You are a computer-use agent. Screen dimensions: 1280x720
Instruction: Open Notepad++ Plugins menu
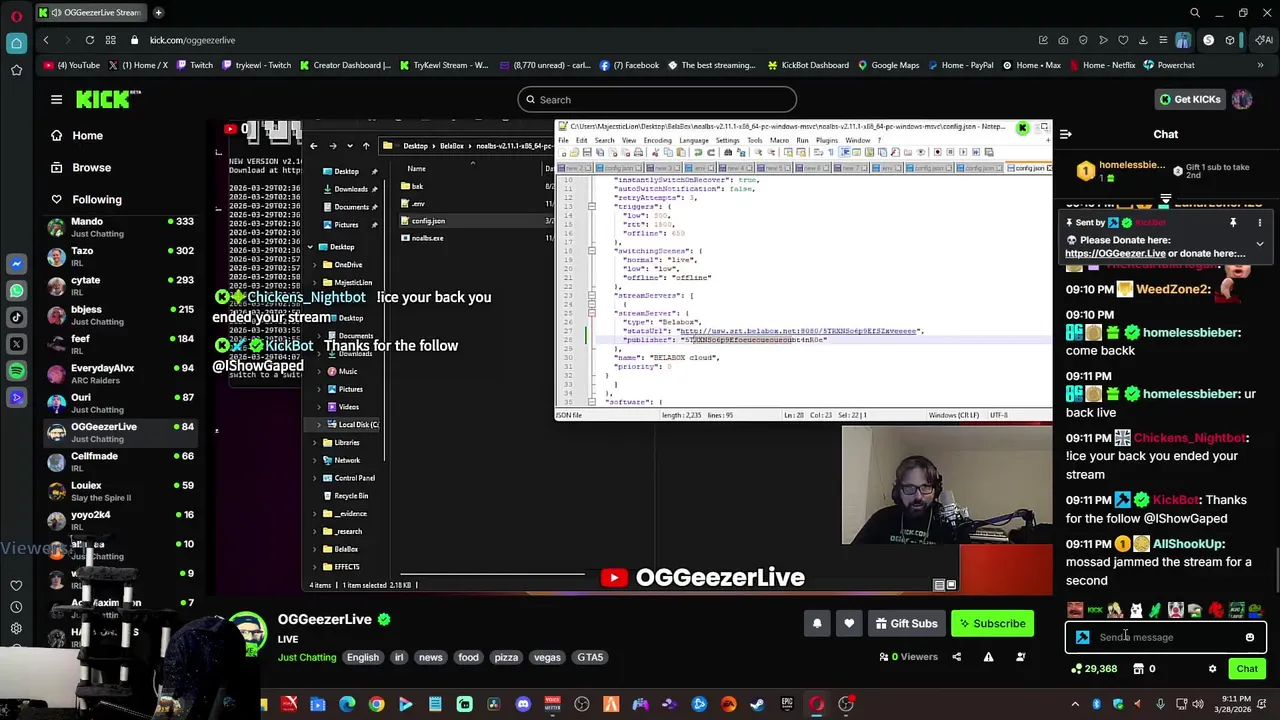[826, 140]
